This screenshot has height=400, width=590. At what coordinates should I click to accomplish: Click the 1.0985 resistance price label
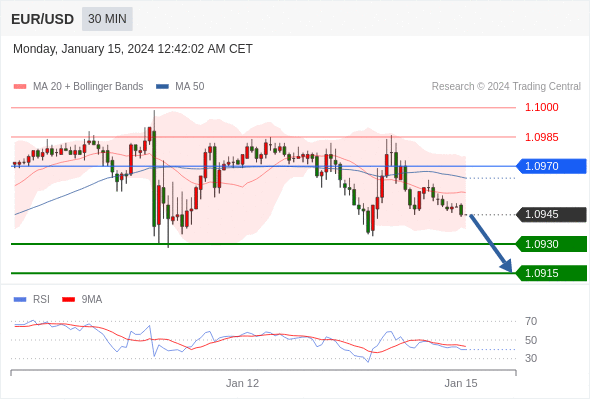pos(541,137)
